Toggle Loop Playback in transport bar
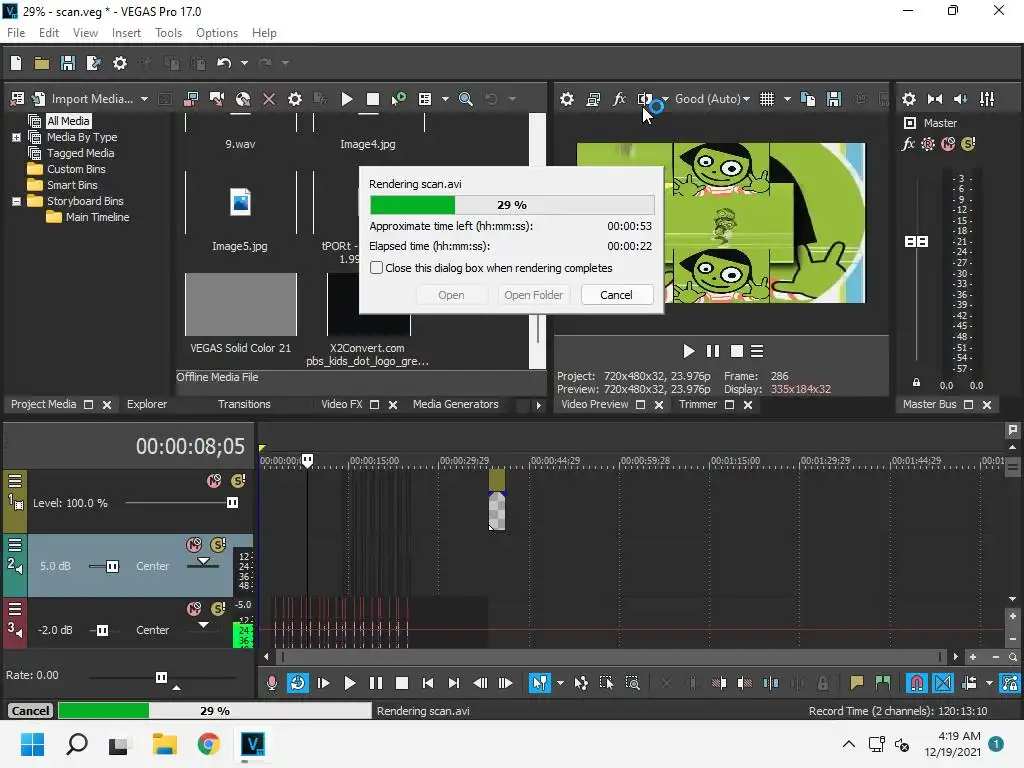 297,683
